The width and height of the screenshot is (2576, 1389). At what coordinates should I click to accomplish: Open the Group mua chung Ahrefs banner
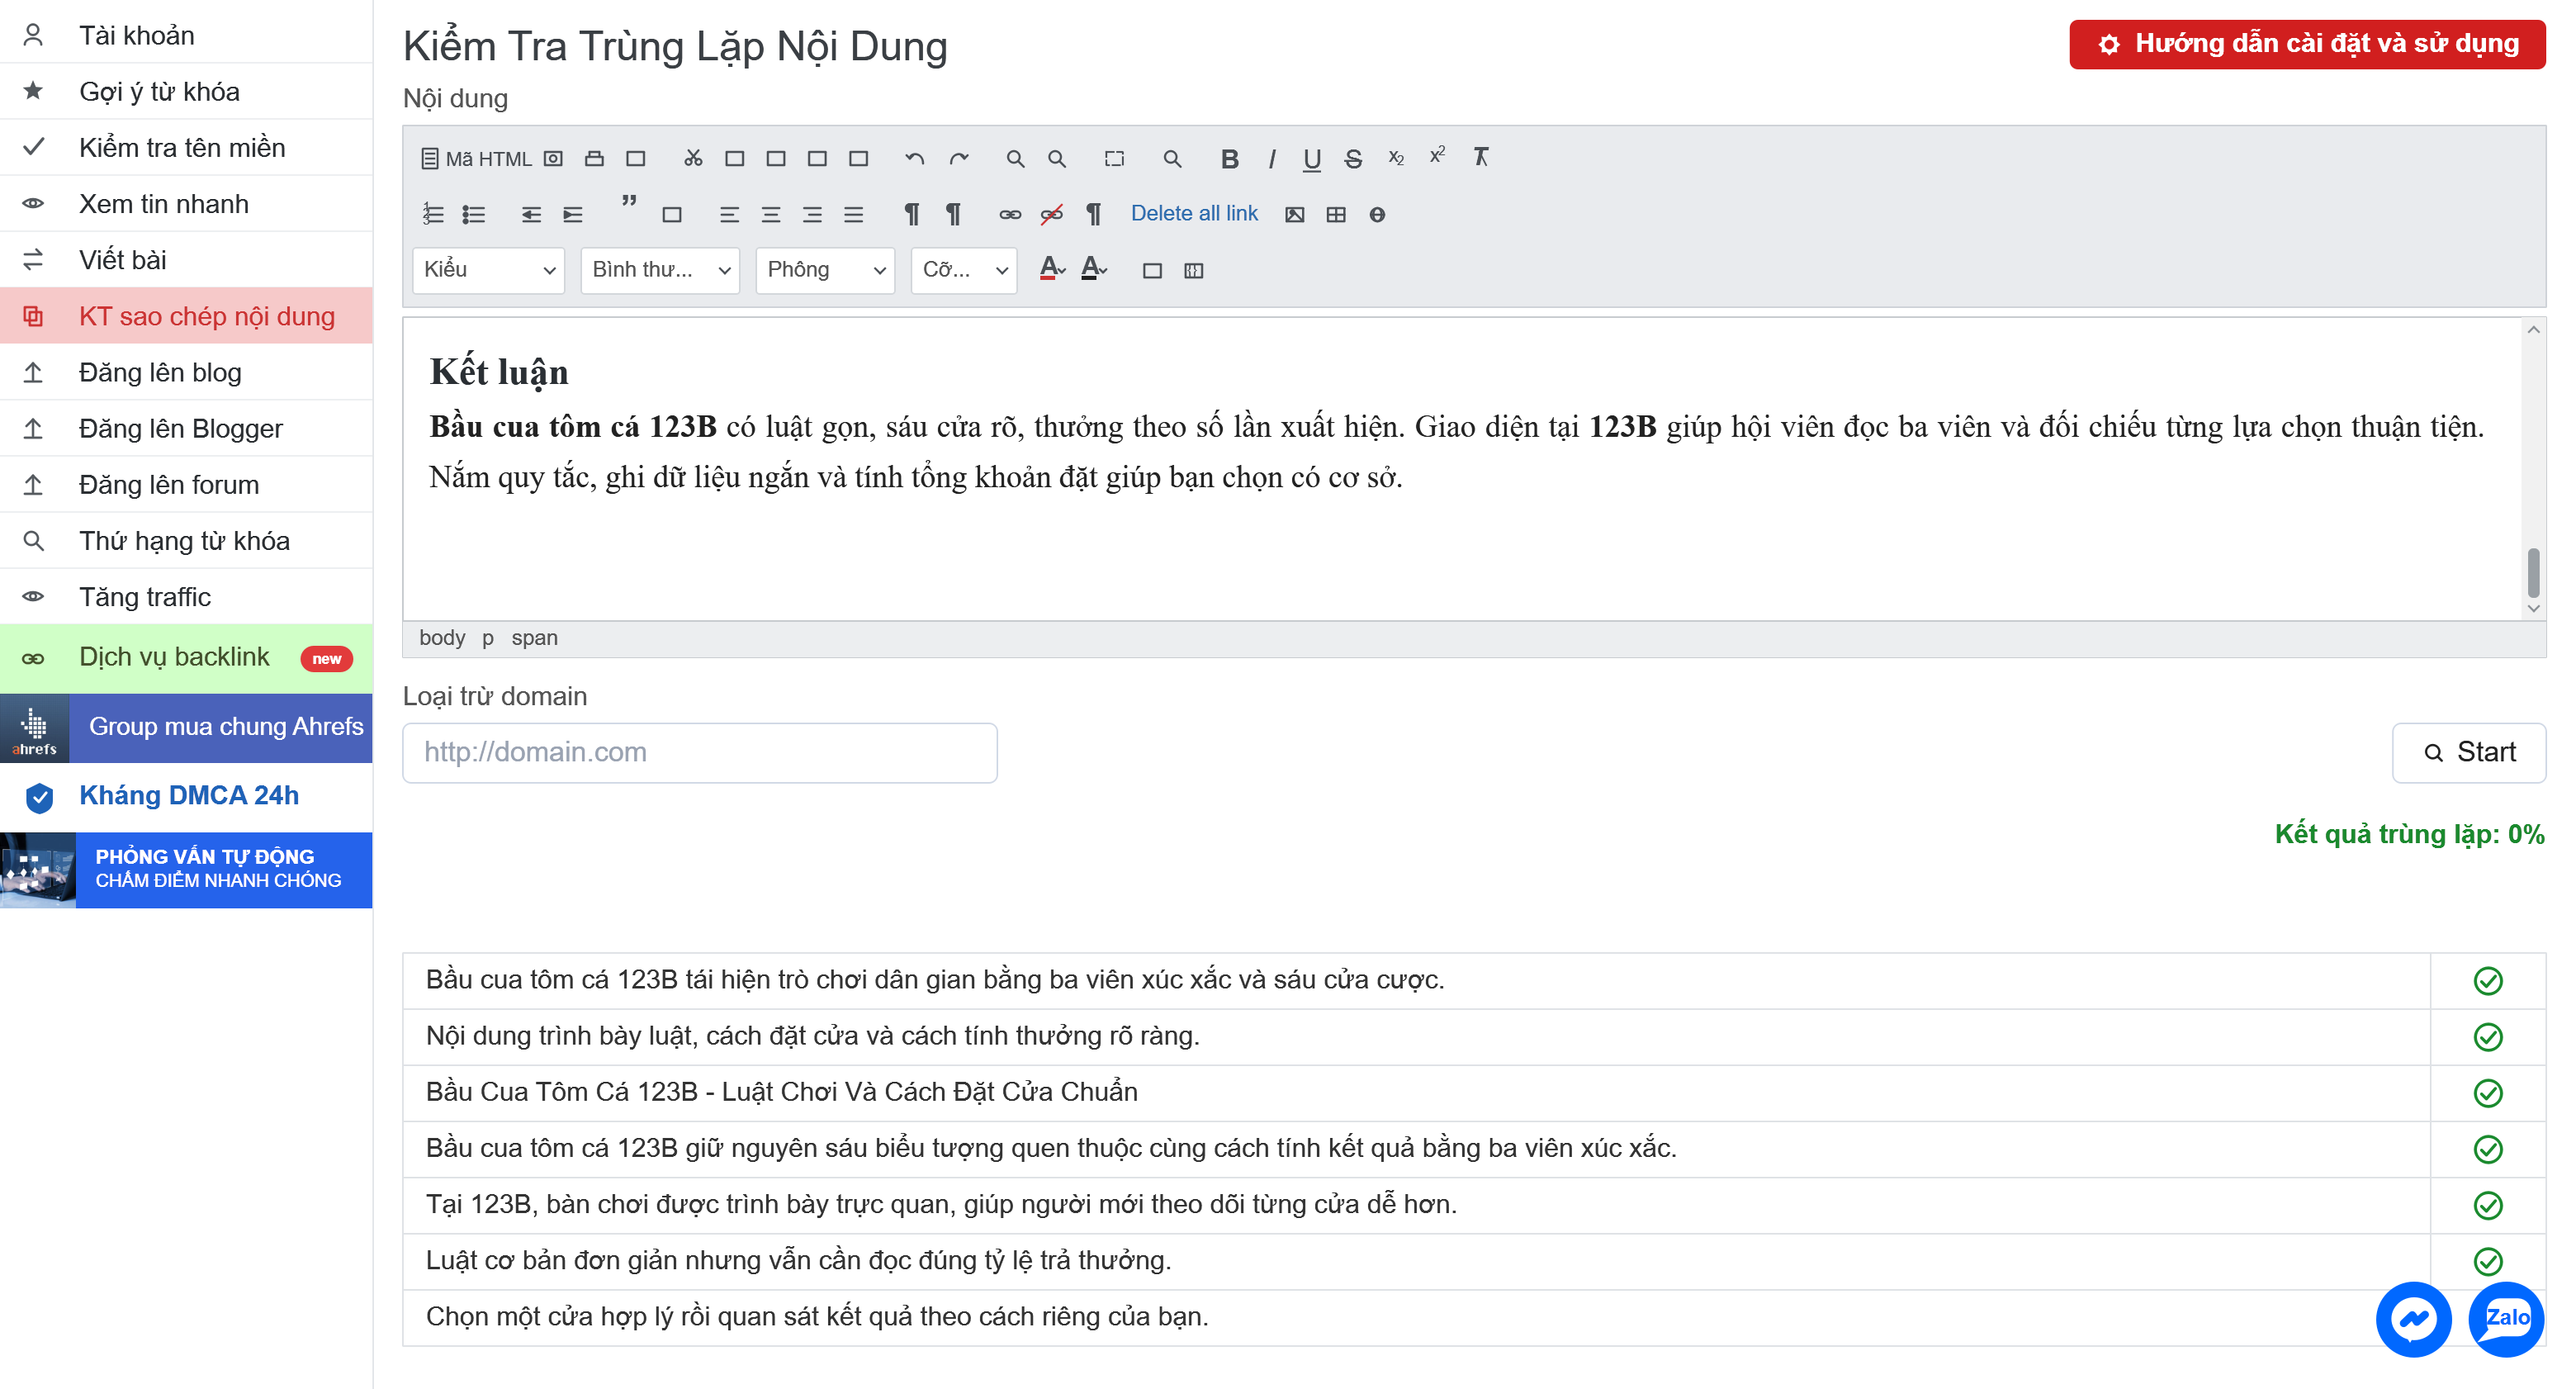pos(186,728)
